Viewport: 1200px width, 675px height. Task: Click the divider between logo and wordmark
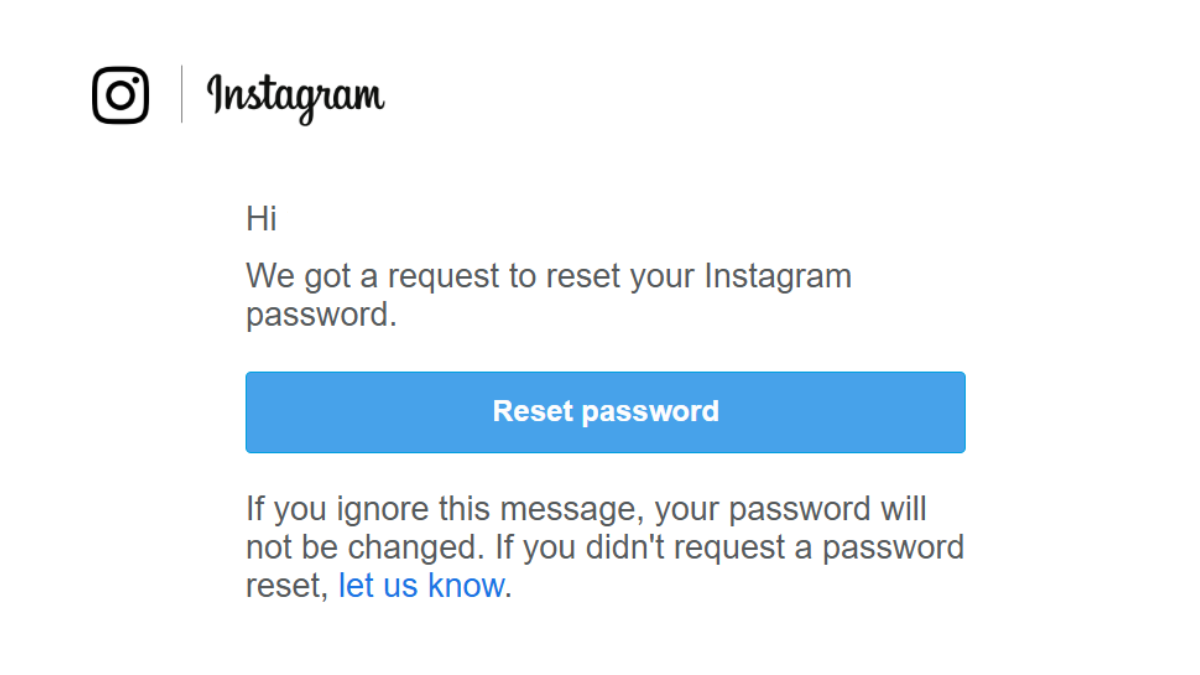click(181, 95)
